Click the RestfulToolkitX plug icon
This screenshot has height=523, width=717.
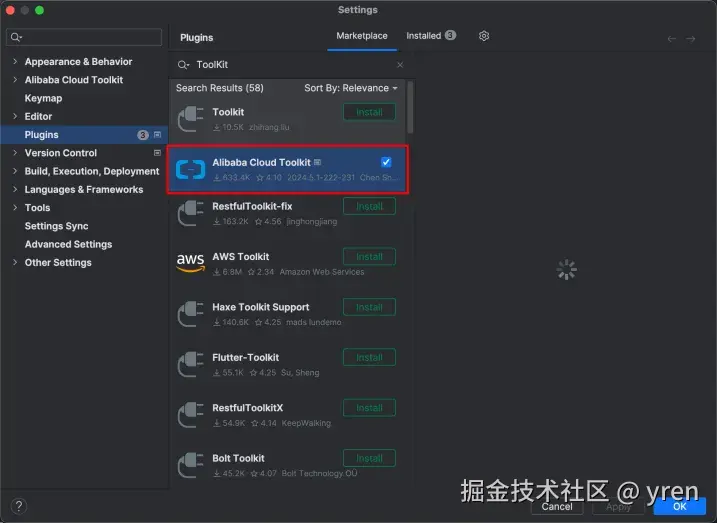tap(190, 415)
